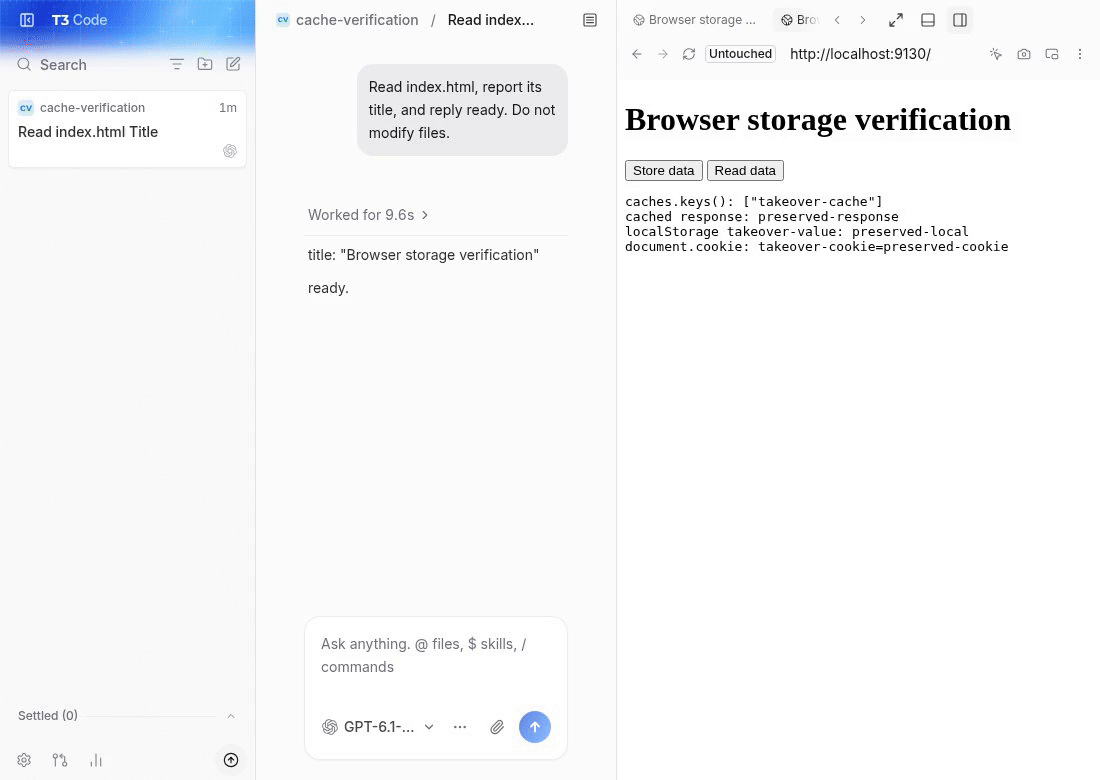Open the device preview icon in browser toolbar
Viewport: 1100px width, 780px height.
tap(1052, 54)
